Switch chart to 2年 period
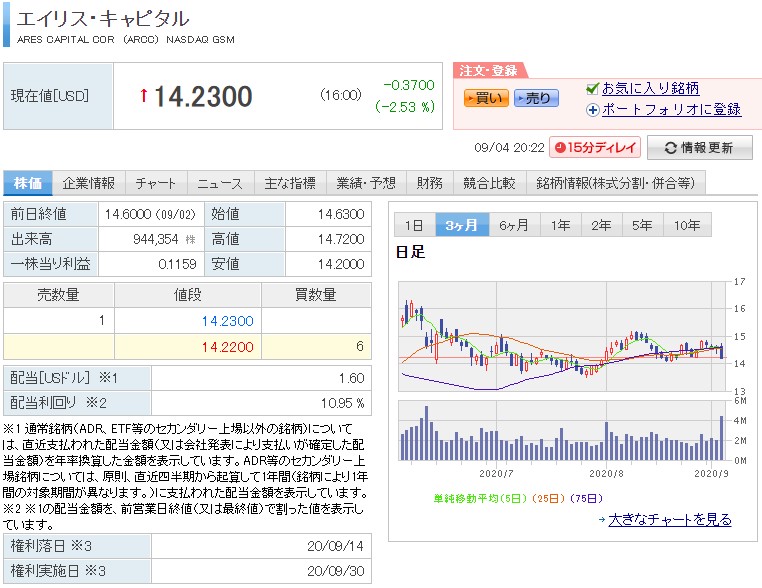This screenshot has height=588, width=762. 602,225
